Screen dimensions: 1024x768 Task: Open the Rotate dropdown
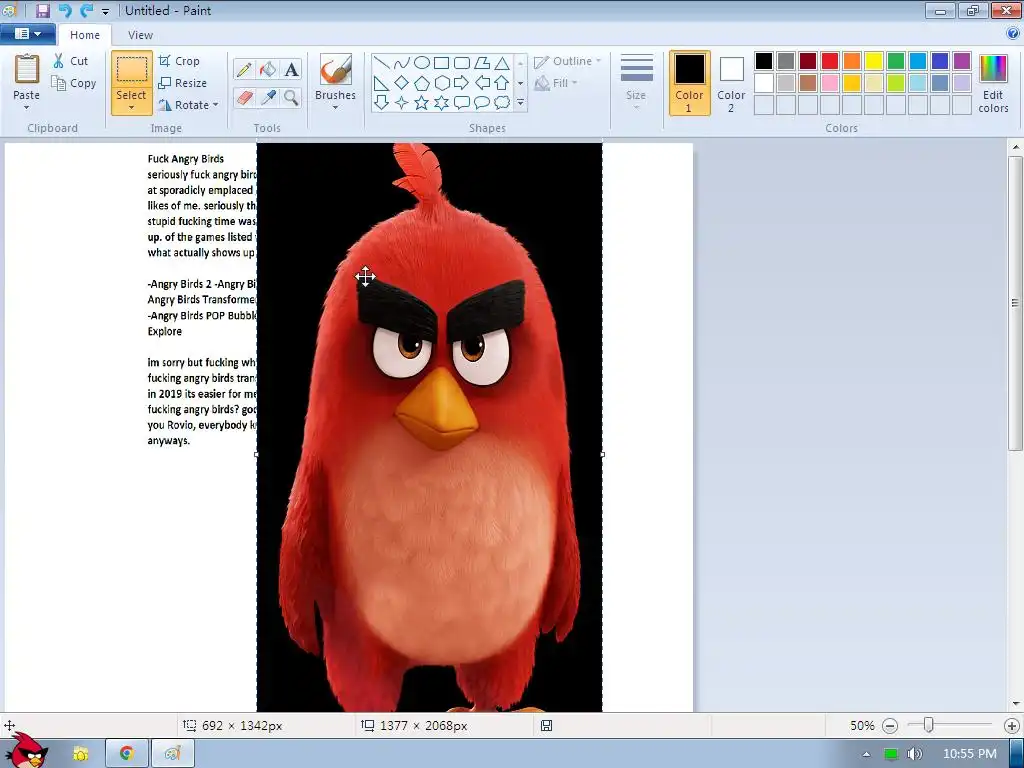tap(187, 104)
